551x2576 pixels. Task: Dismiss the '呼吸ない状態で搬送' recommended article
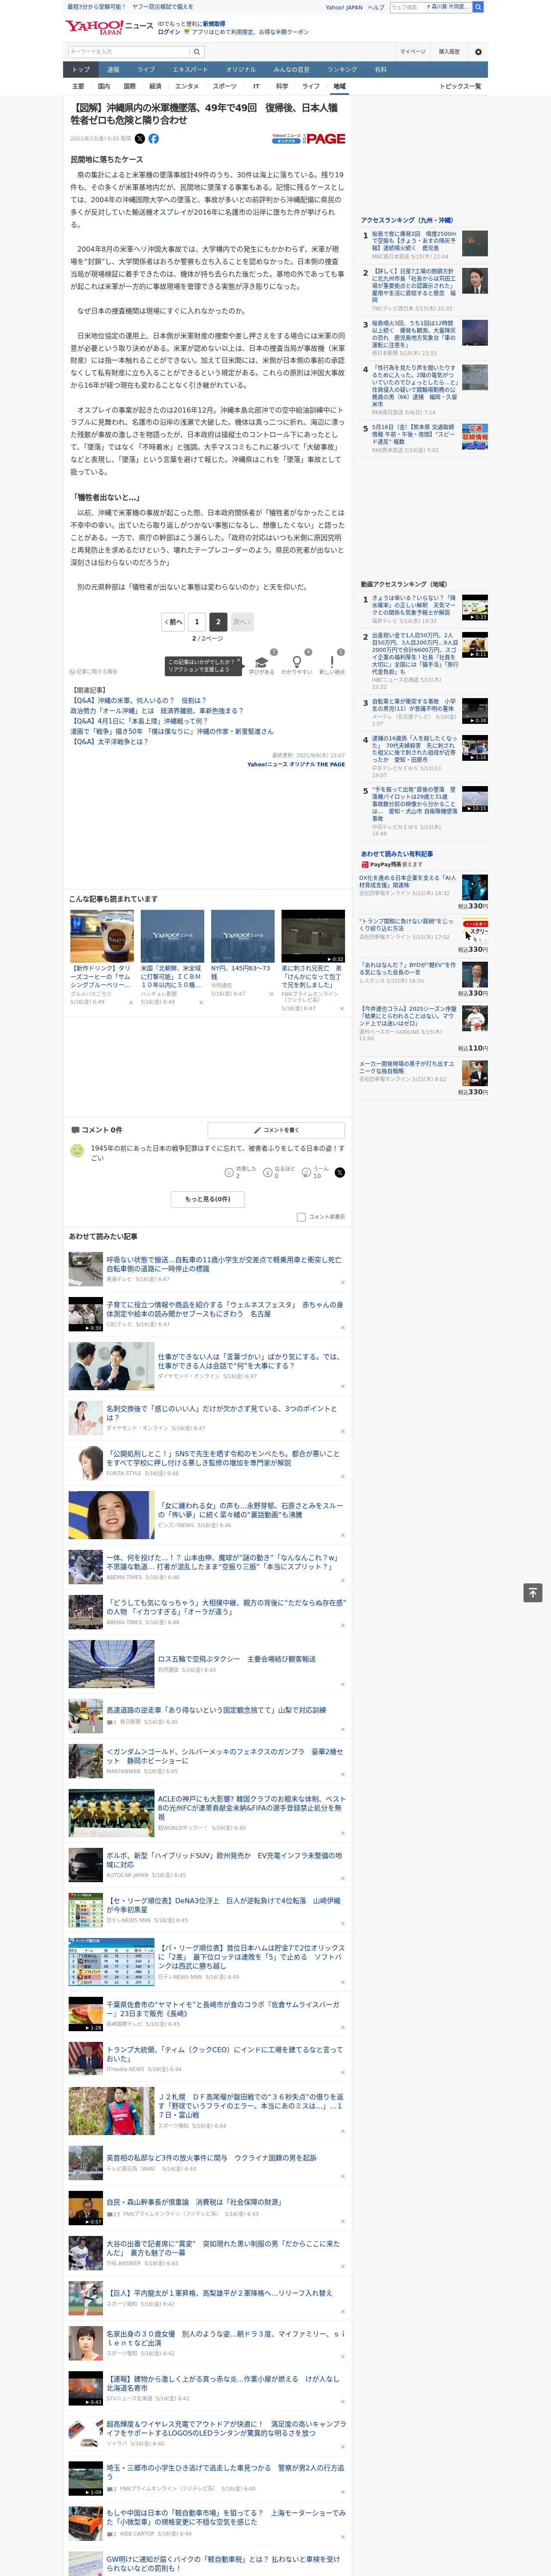click(x=342, y=1282)
